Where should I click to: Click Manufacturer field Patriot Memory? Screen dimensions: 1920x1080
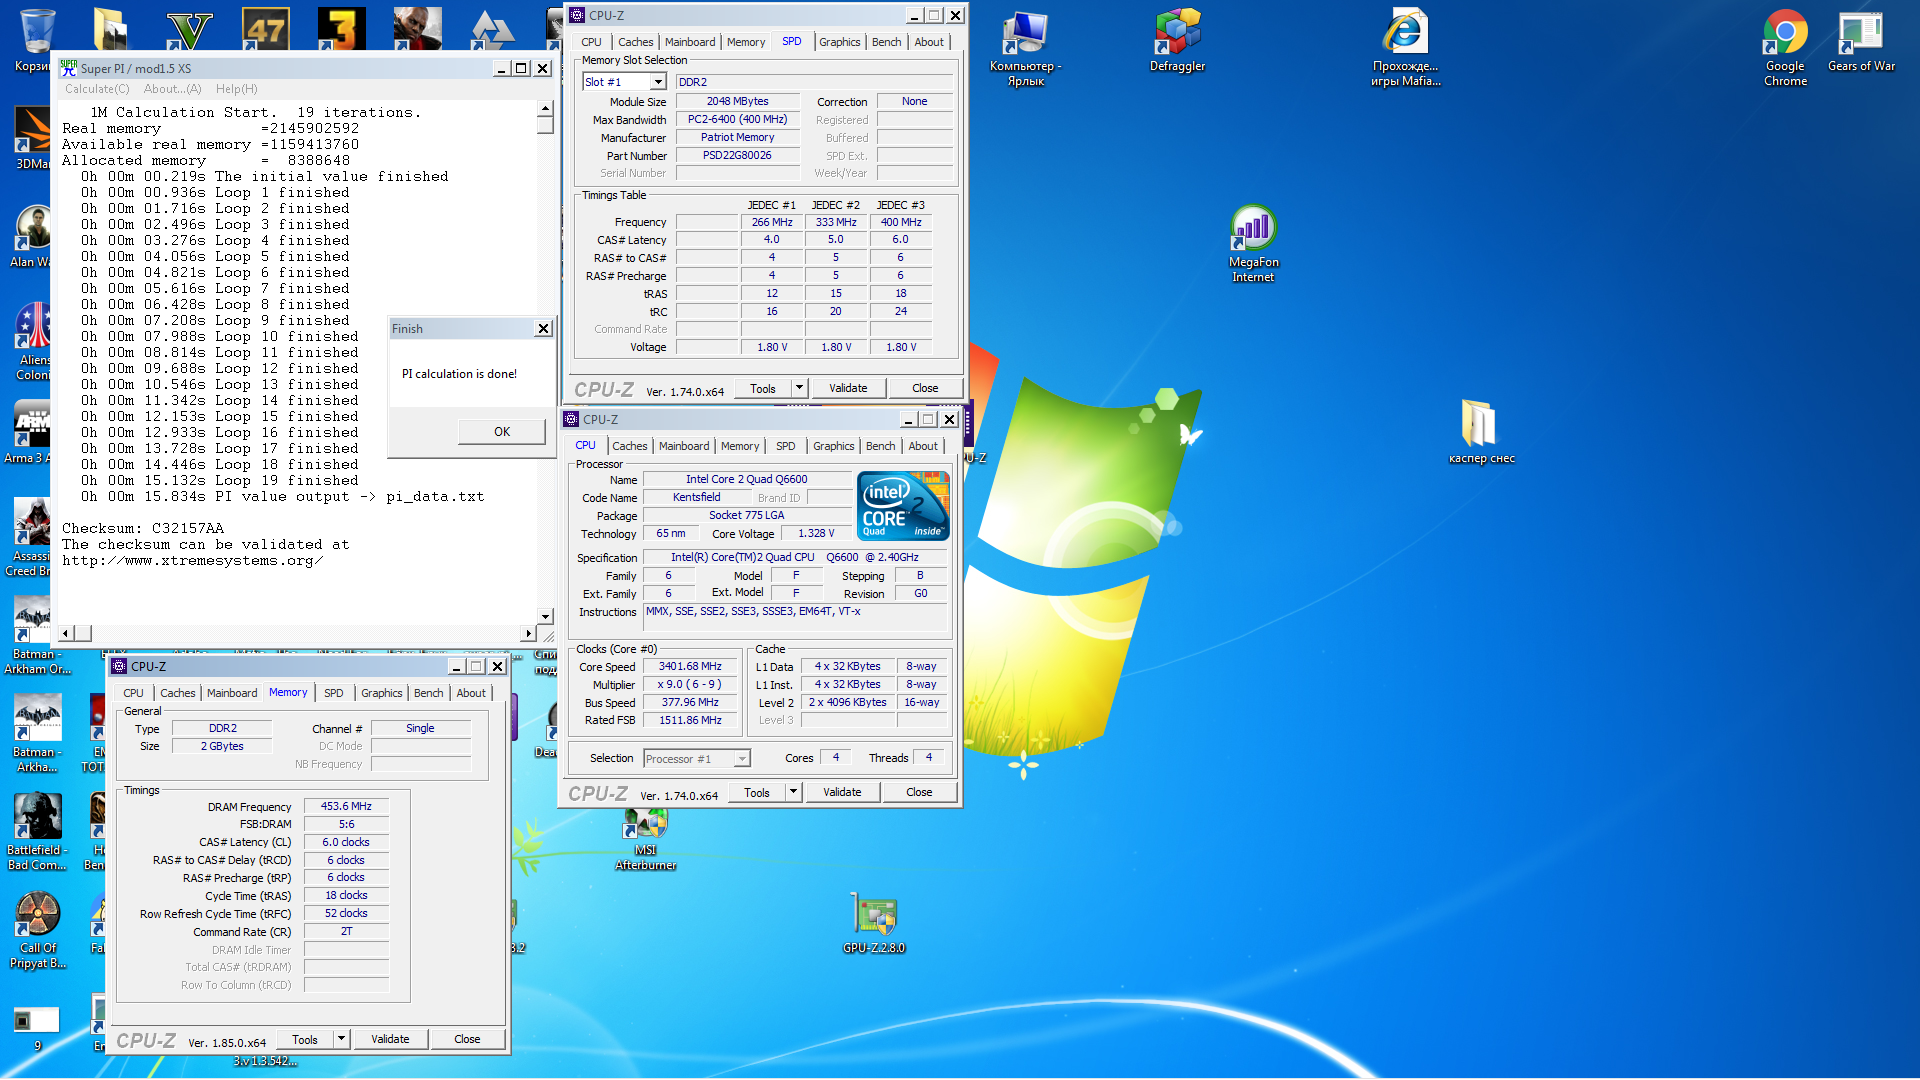(x=738, y=137)
